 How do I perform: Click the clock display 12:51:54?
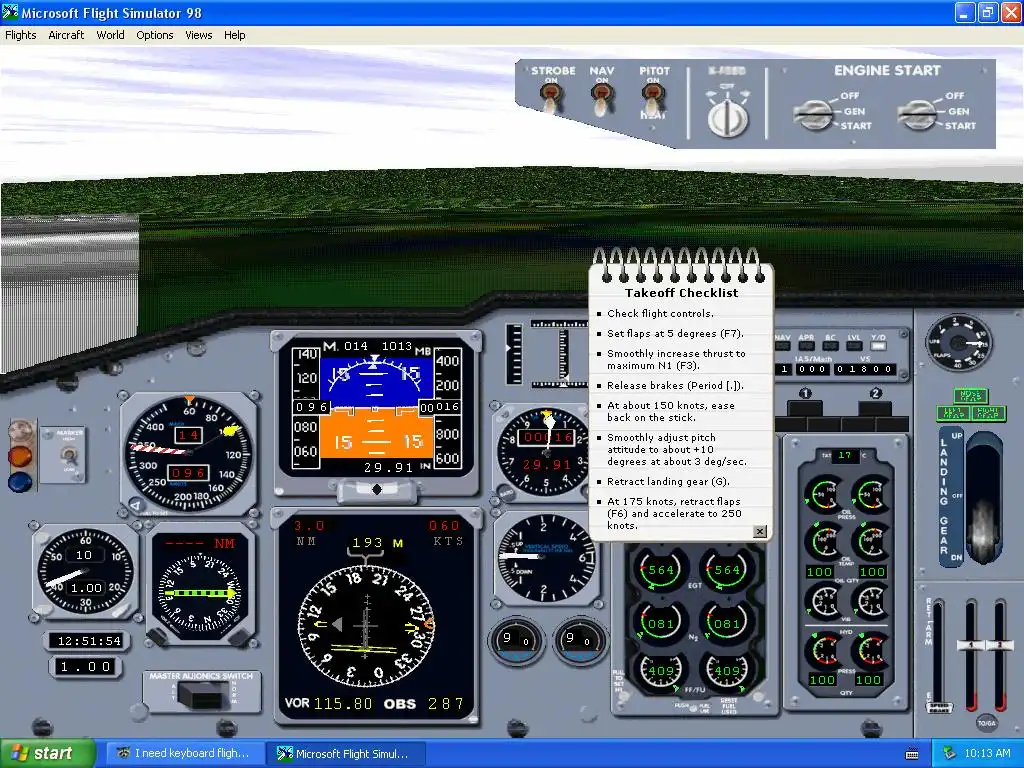89,641
